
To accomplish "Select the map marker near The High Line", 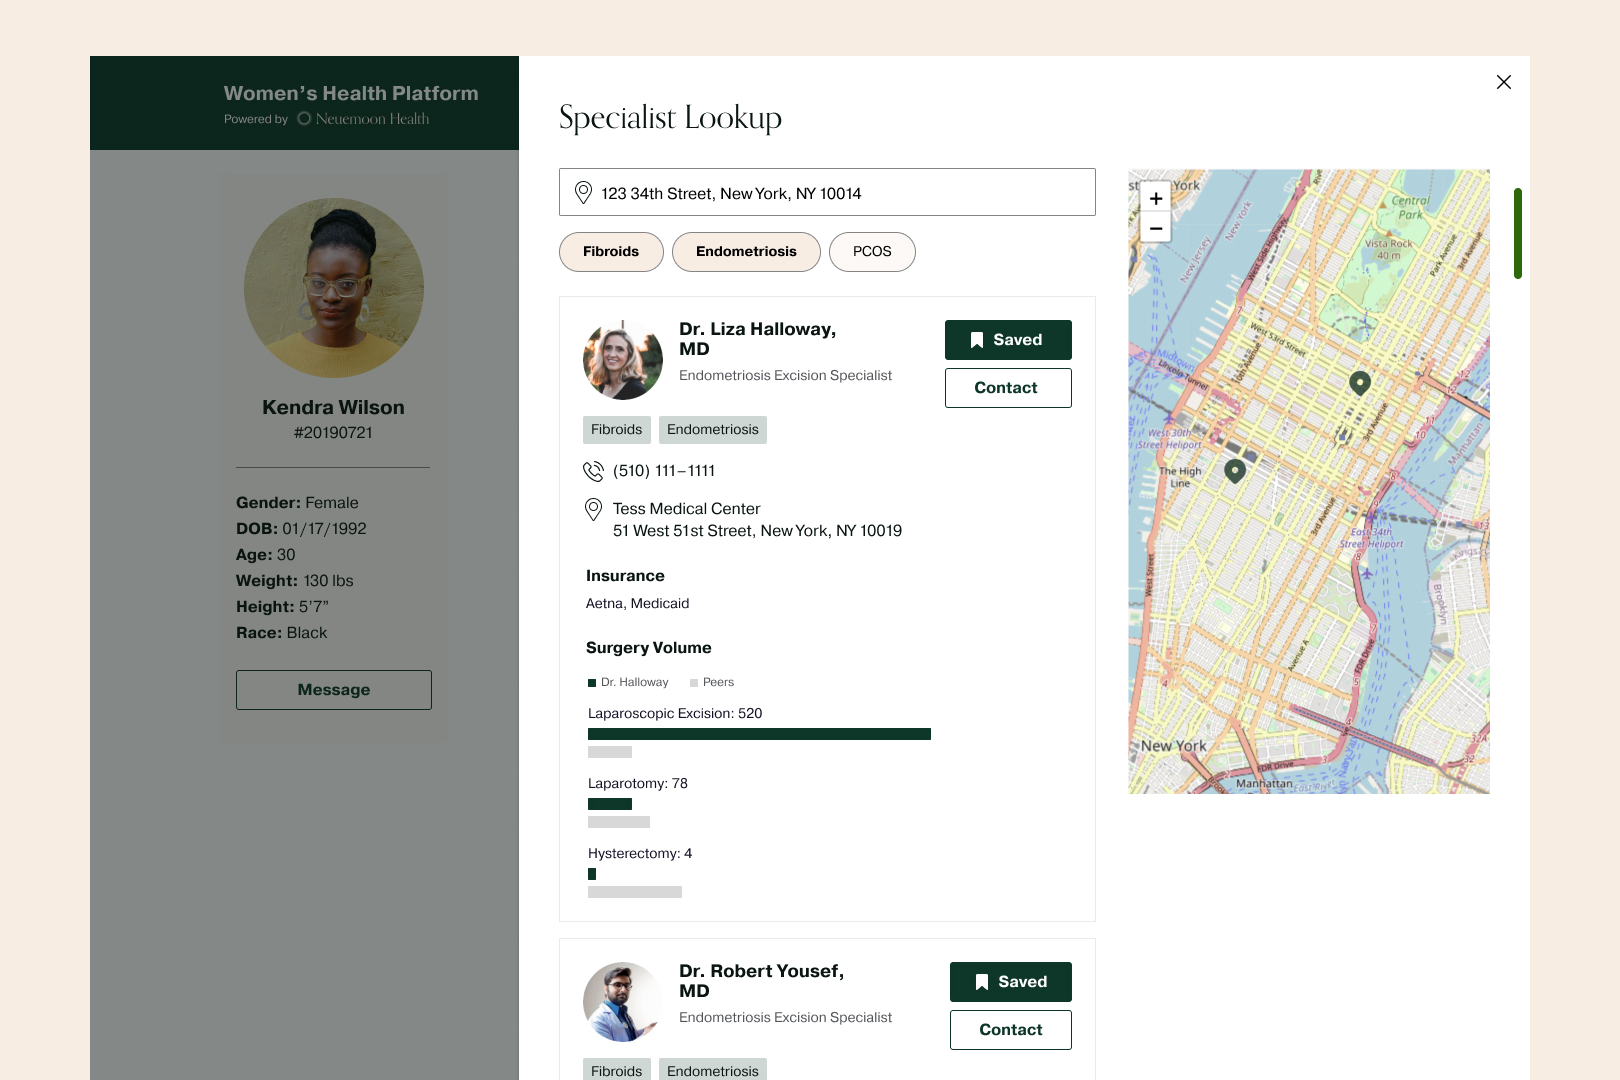I will click(1235, 471).
